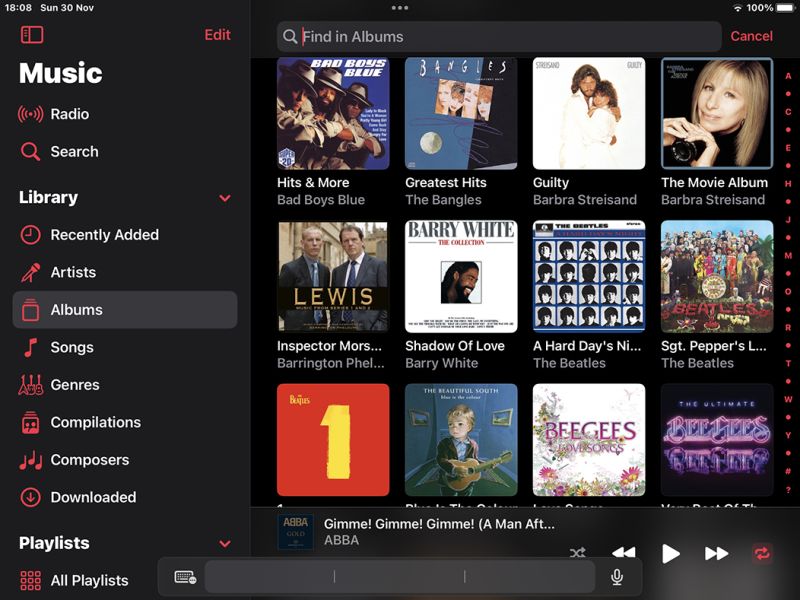Play the current ABBA song
Viewport: 800px width, 600px height.
[670, 554]
